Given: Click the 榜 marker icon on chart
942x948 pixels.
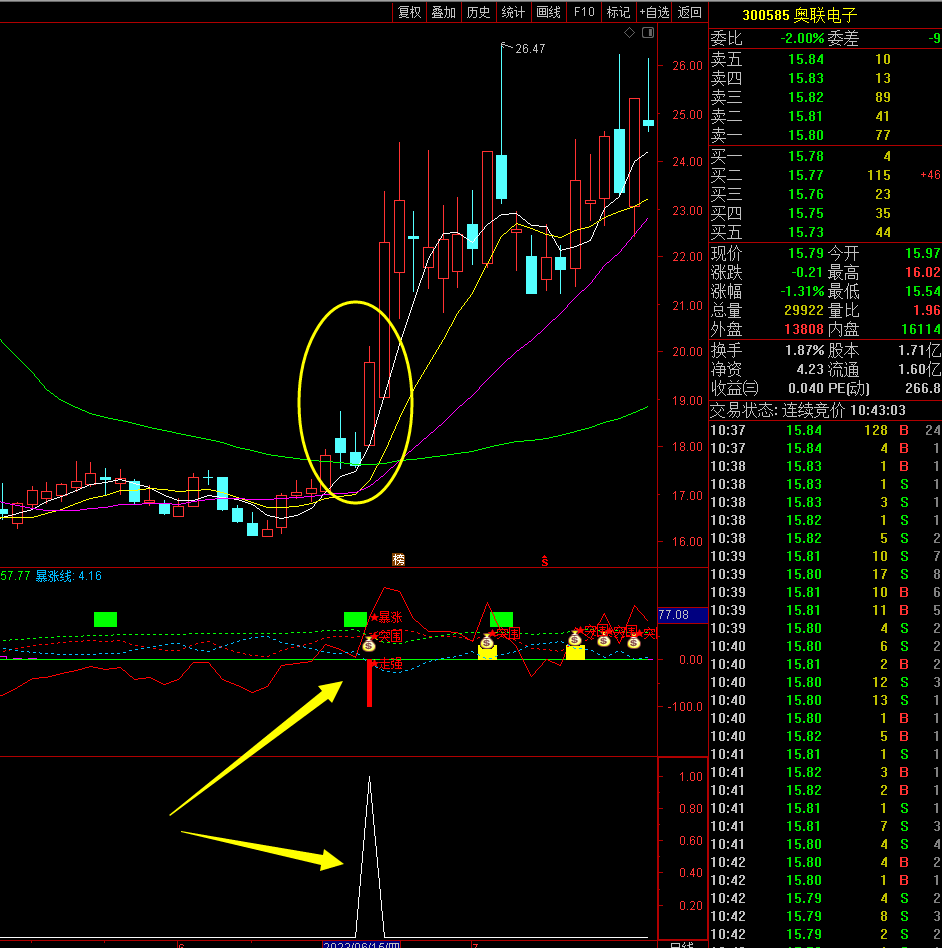Looking at the screenshot, I should click(x=398, y=559).
